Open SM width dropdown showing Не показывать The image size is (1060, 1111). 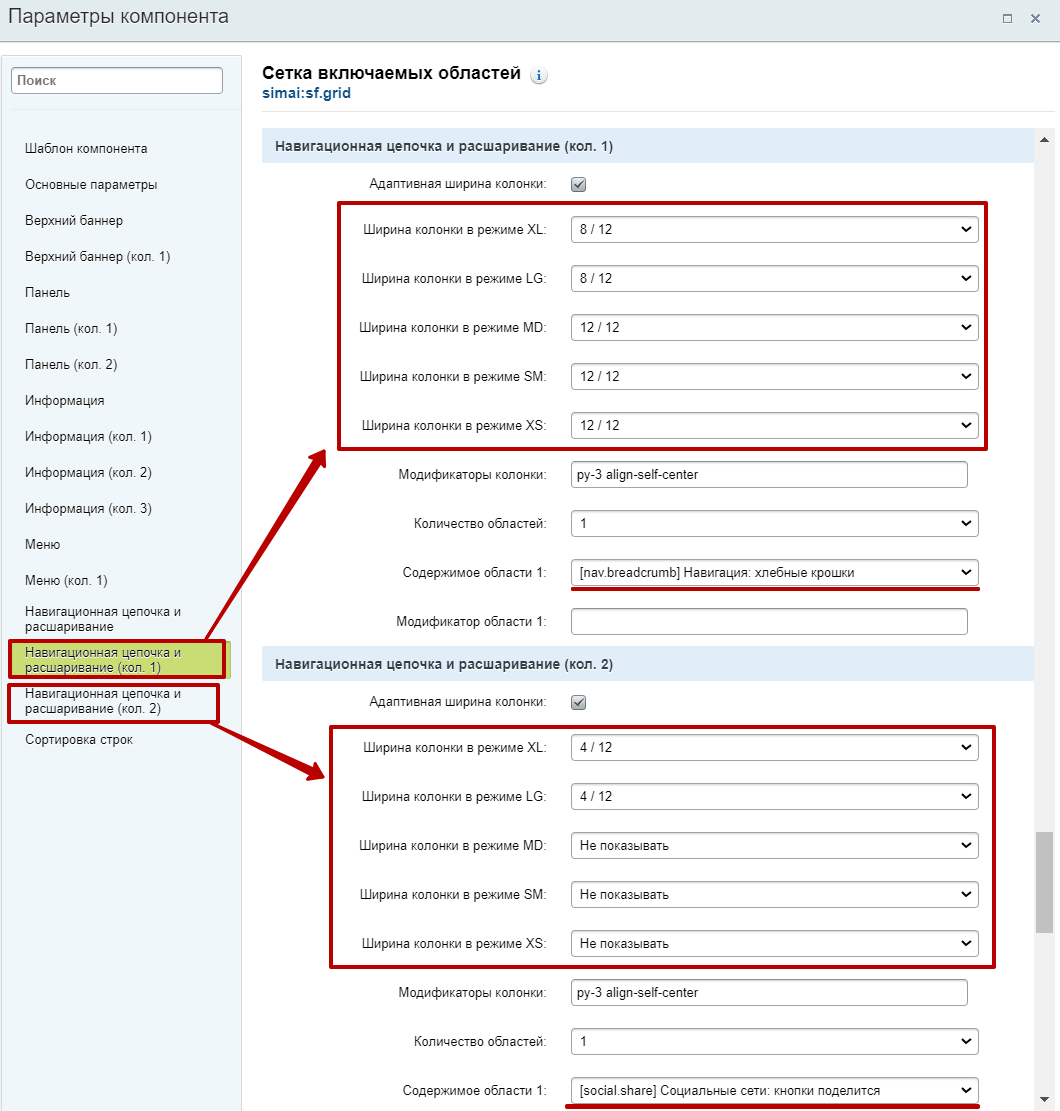[x=774, y=894]
